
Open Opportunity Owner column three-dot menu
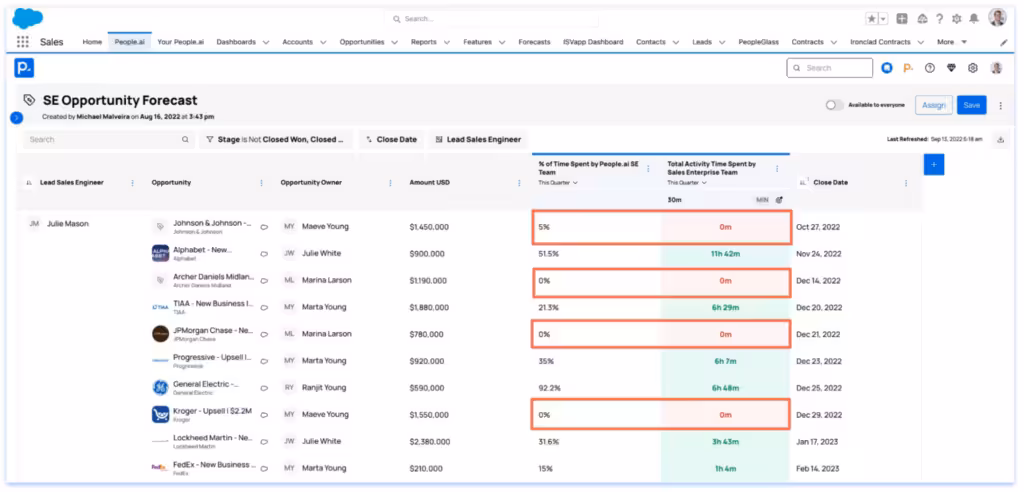(x=391, y=183)
